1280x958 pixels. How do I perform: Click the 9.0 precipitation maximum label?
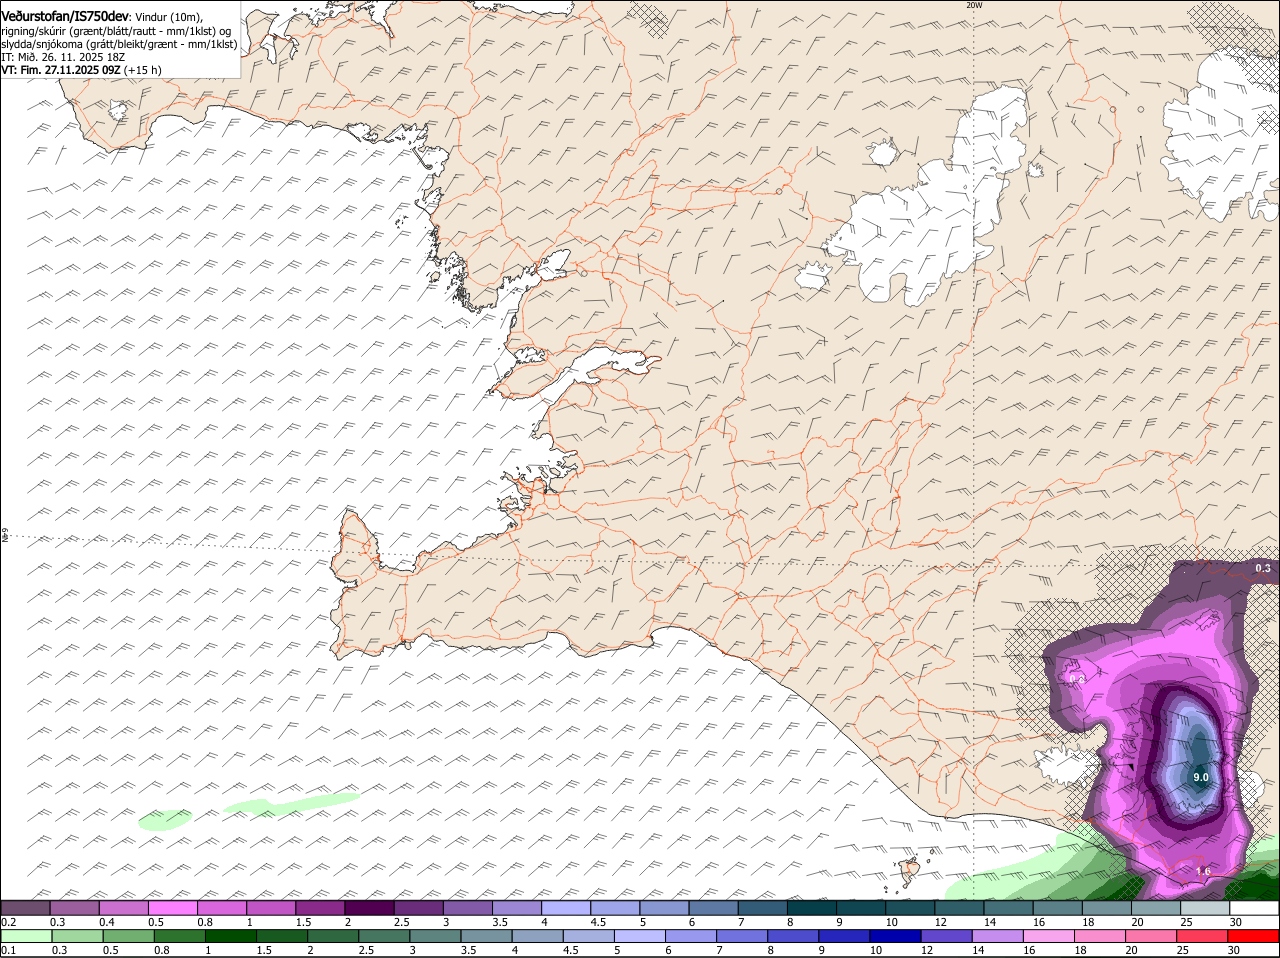click(x=1201, y=777)
